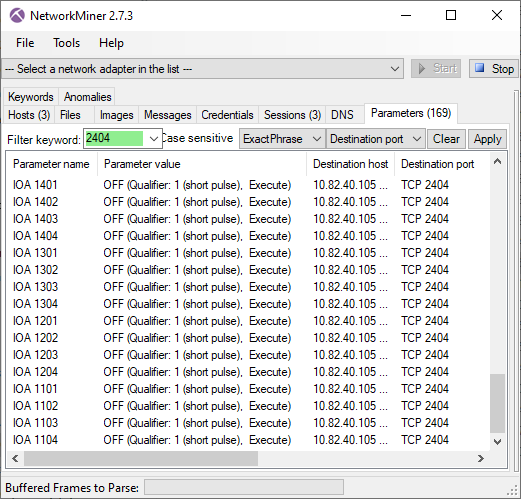Click the filter keyword field containing 2404
The width and height of the screenshot is (521, 499).
point(114,138)
